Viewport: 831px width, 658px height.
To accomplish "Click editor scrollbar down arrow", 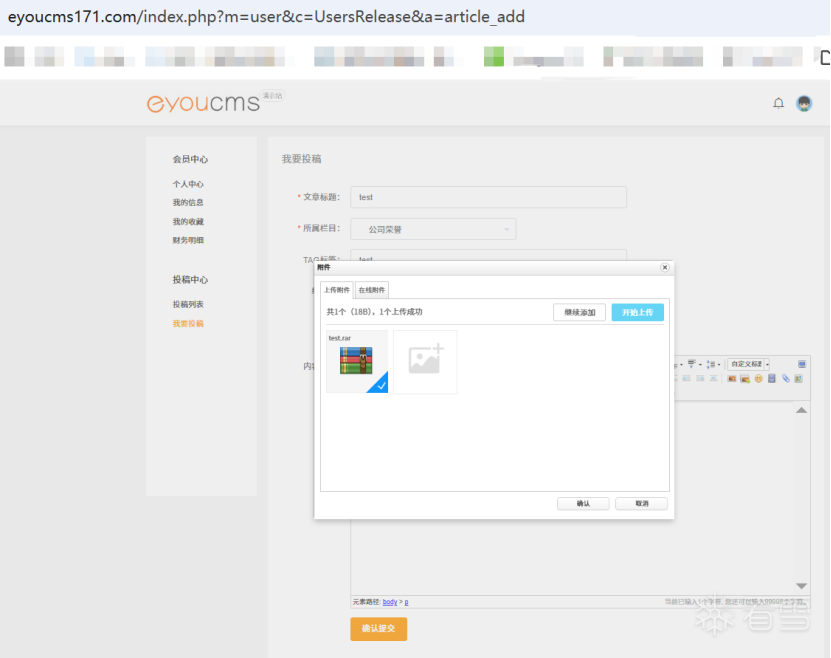I will pos(801,585).
